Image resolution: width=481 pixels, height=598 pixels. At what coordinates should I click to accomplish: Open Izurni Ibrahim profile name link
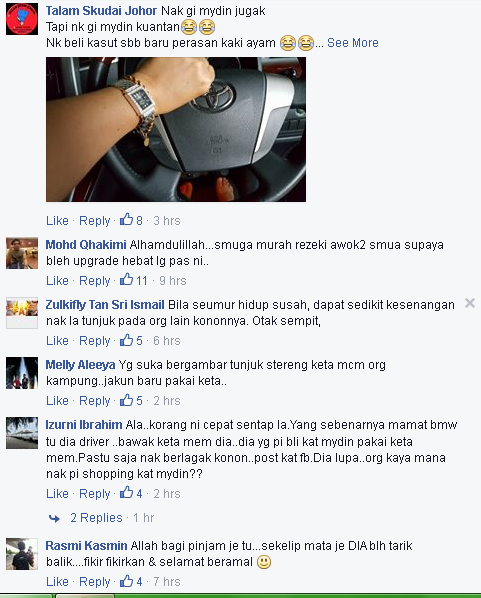[84, 425]
